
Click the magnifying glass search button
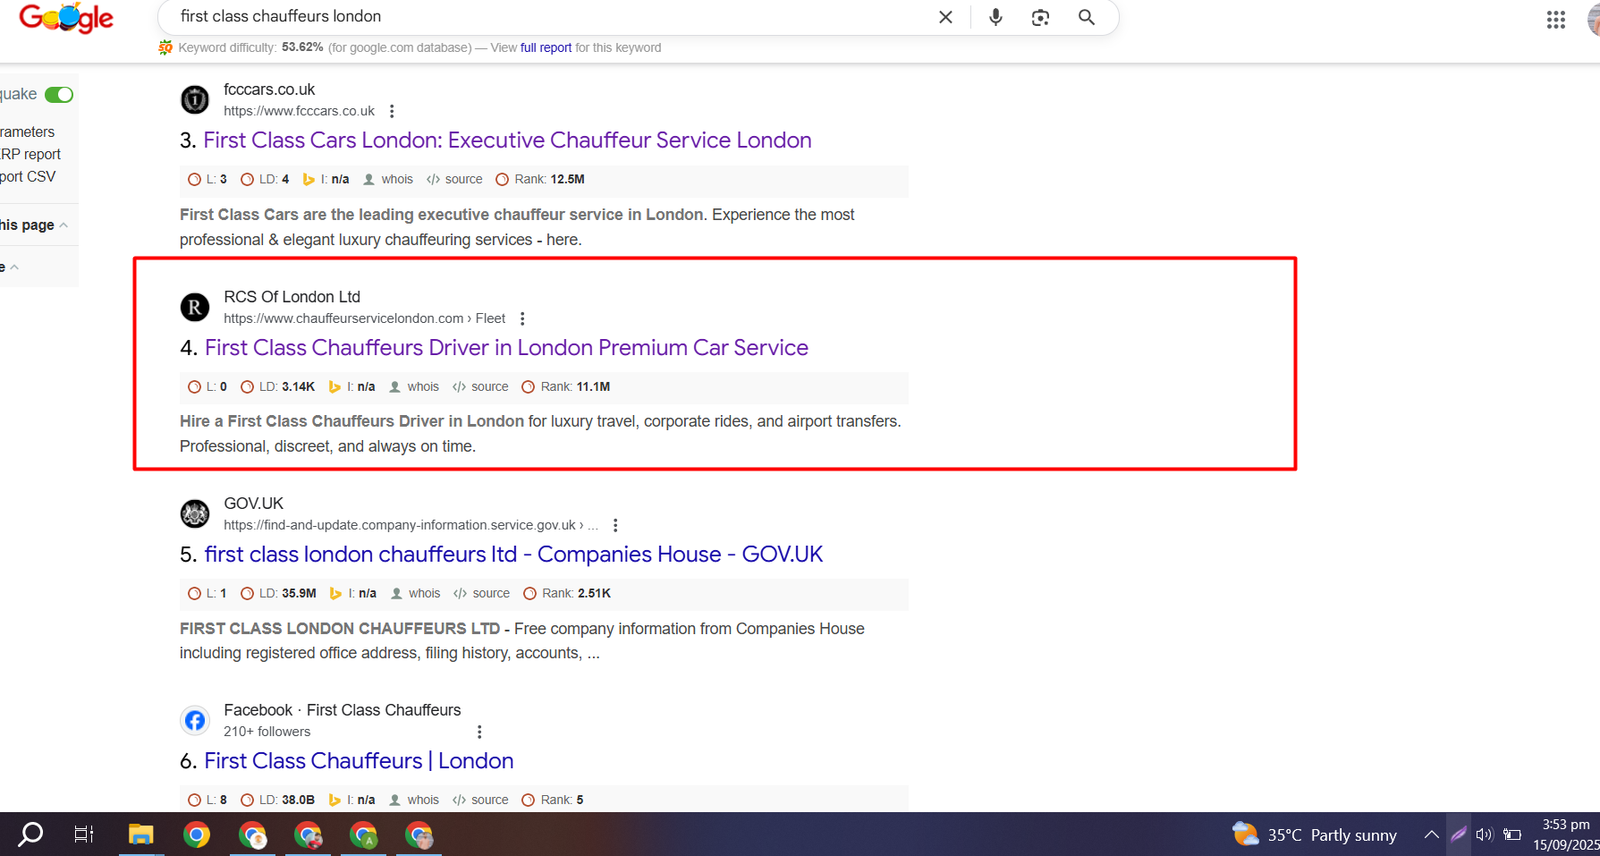click(1086, 17)
